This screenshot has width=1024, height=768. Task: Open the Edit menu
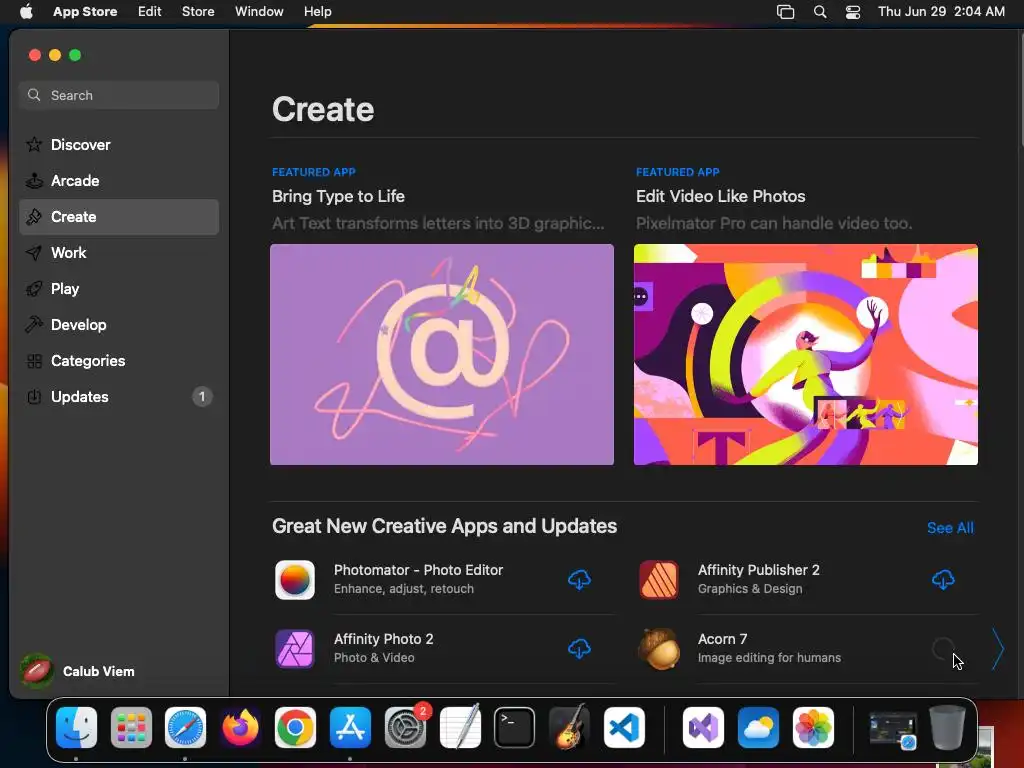point(150,12)
